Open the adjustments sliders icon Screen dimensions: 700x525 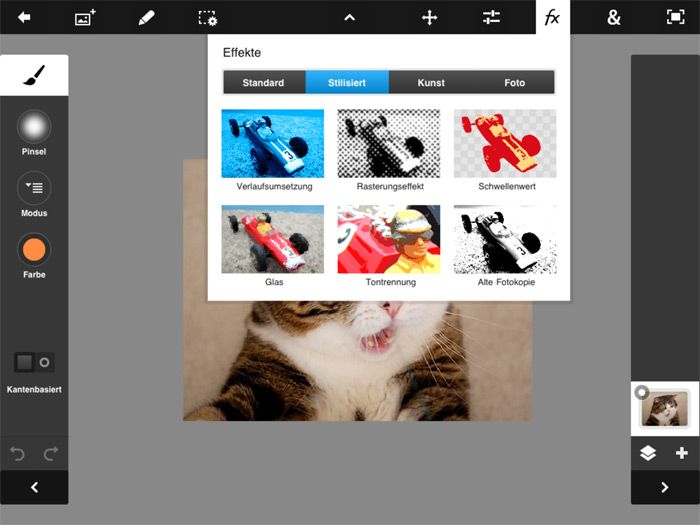click(x=491, y=17)
